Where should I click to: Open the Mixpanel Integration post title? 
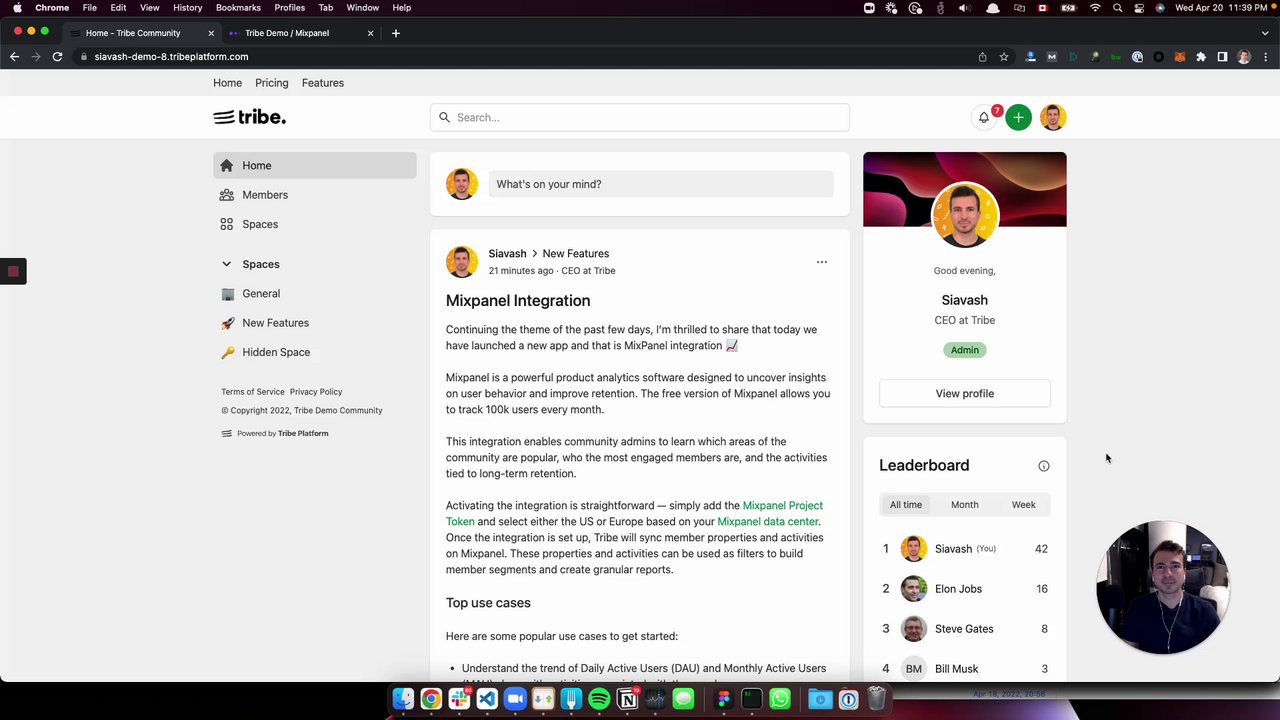(518, 301)
